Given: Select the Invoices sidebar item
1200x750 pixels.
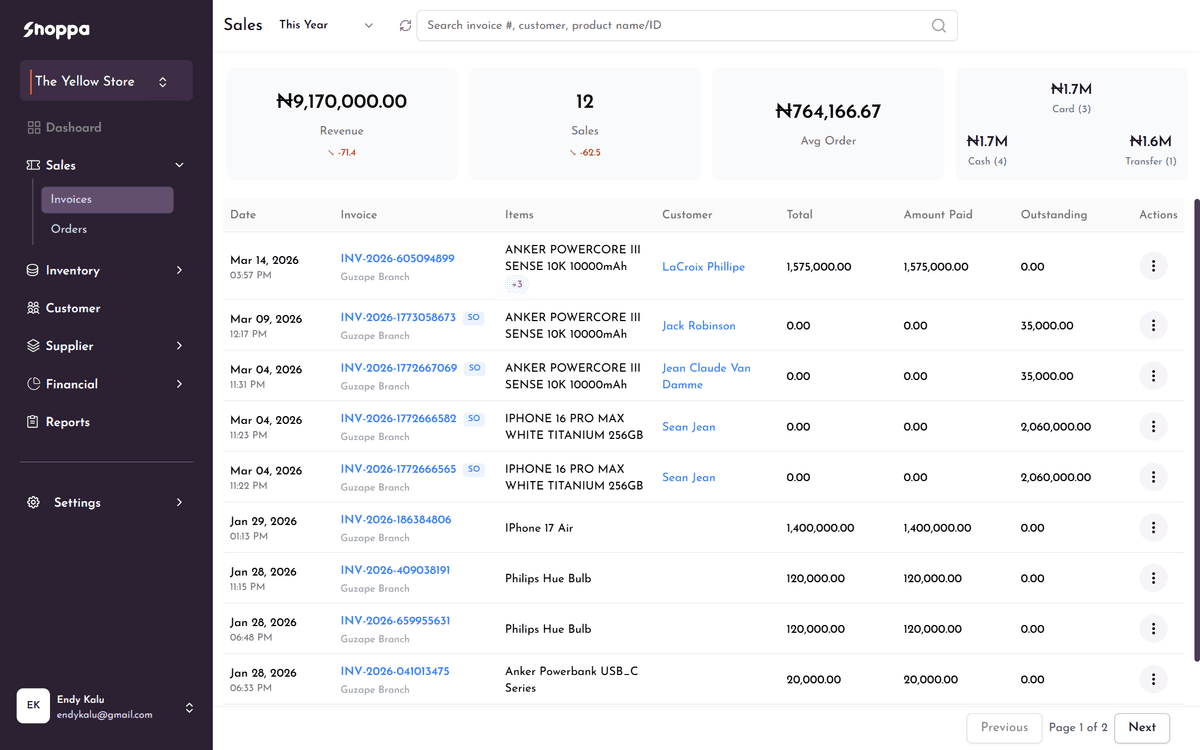Looking at the screenshot, I should (x=70, y=199).
